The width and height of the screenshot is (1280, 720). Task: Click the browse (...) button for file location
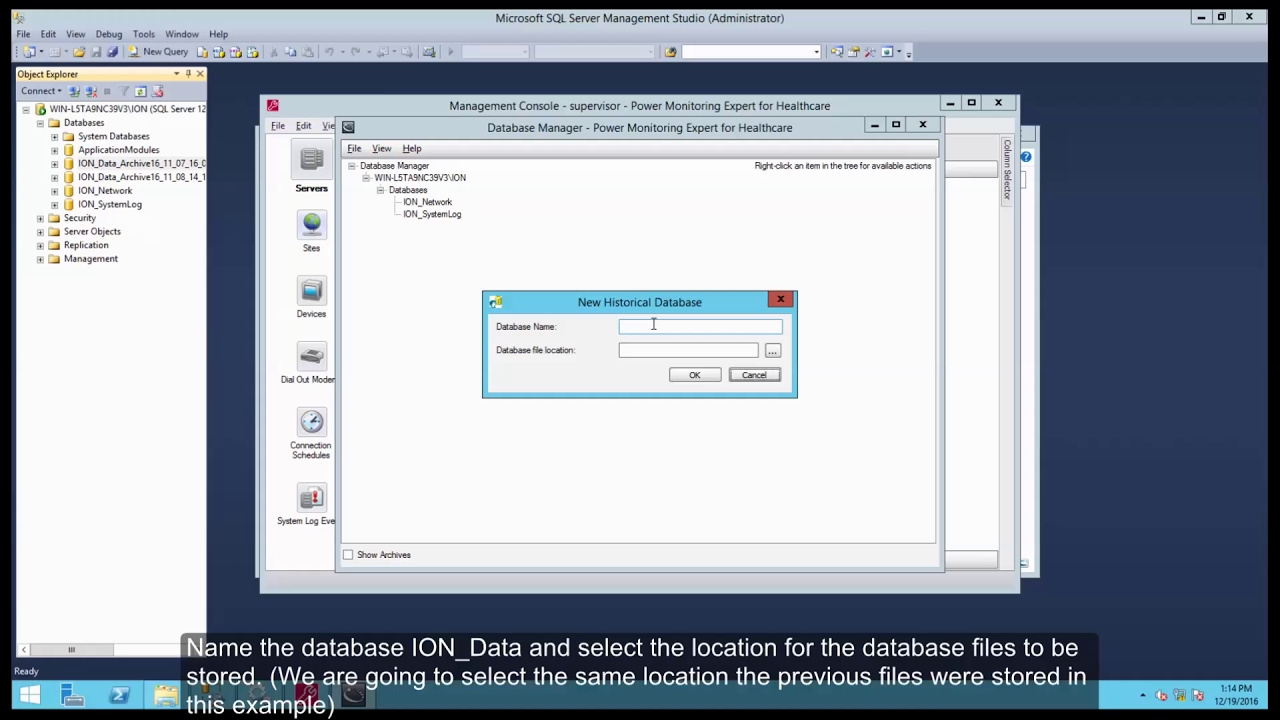pyautogui.click(x=772, y=350)
